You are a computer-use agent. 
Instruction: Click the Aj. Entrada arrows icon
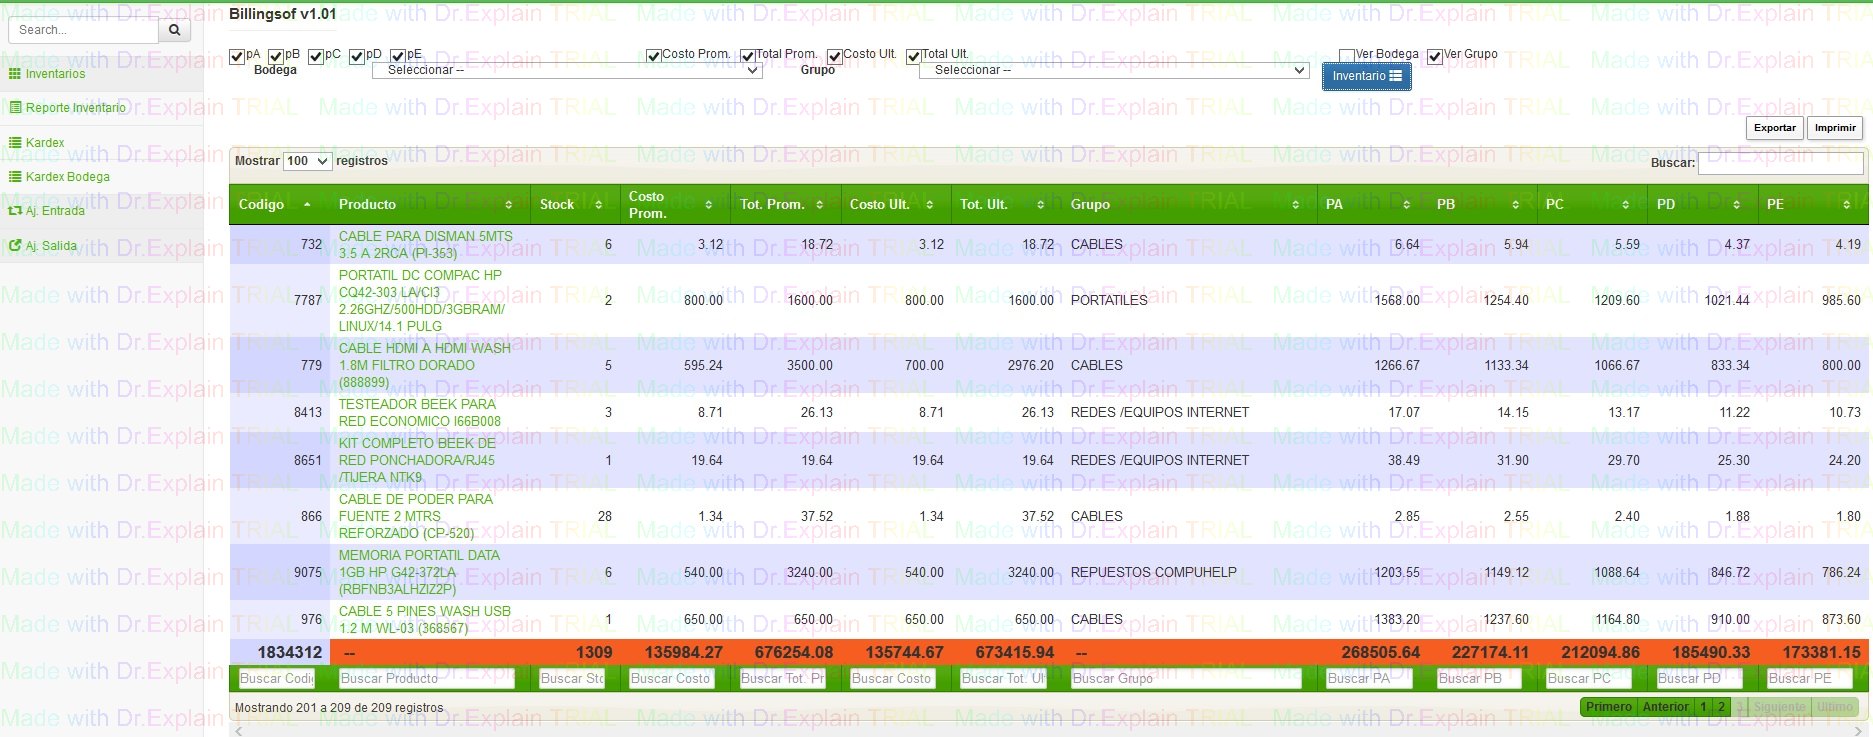(x=14, y=211)
